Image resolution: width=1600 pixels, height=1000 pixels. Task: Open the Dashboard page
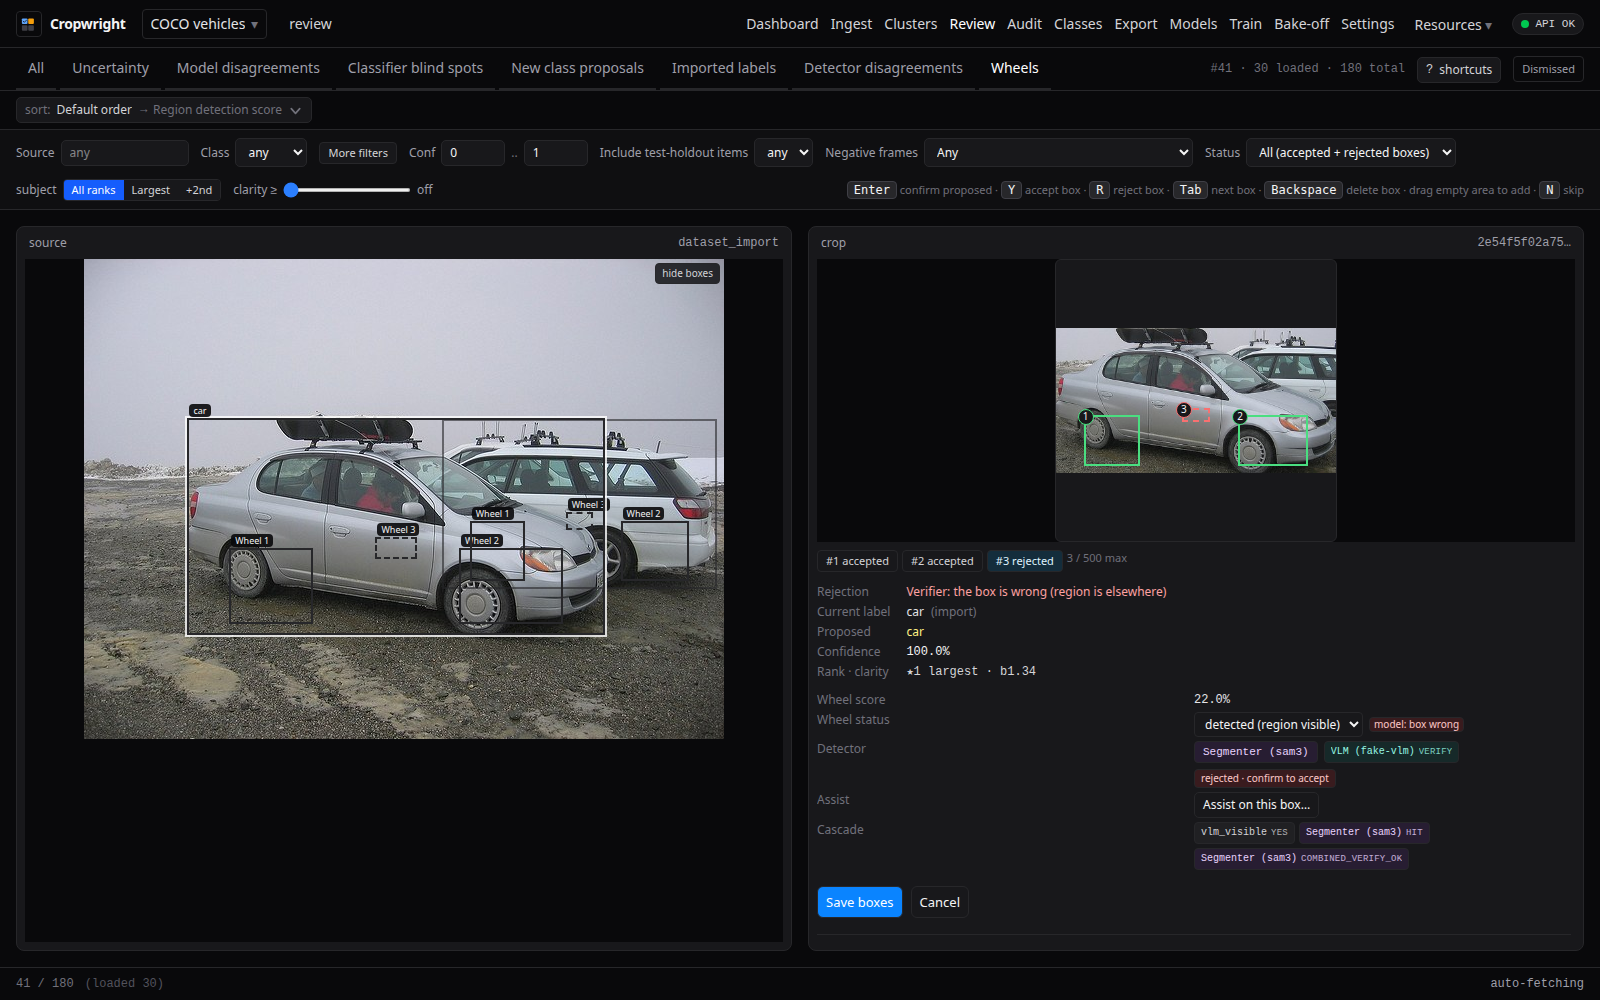point(782,24)
